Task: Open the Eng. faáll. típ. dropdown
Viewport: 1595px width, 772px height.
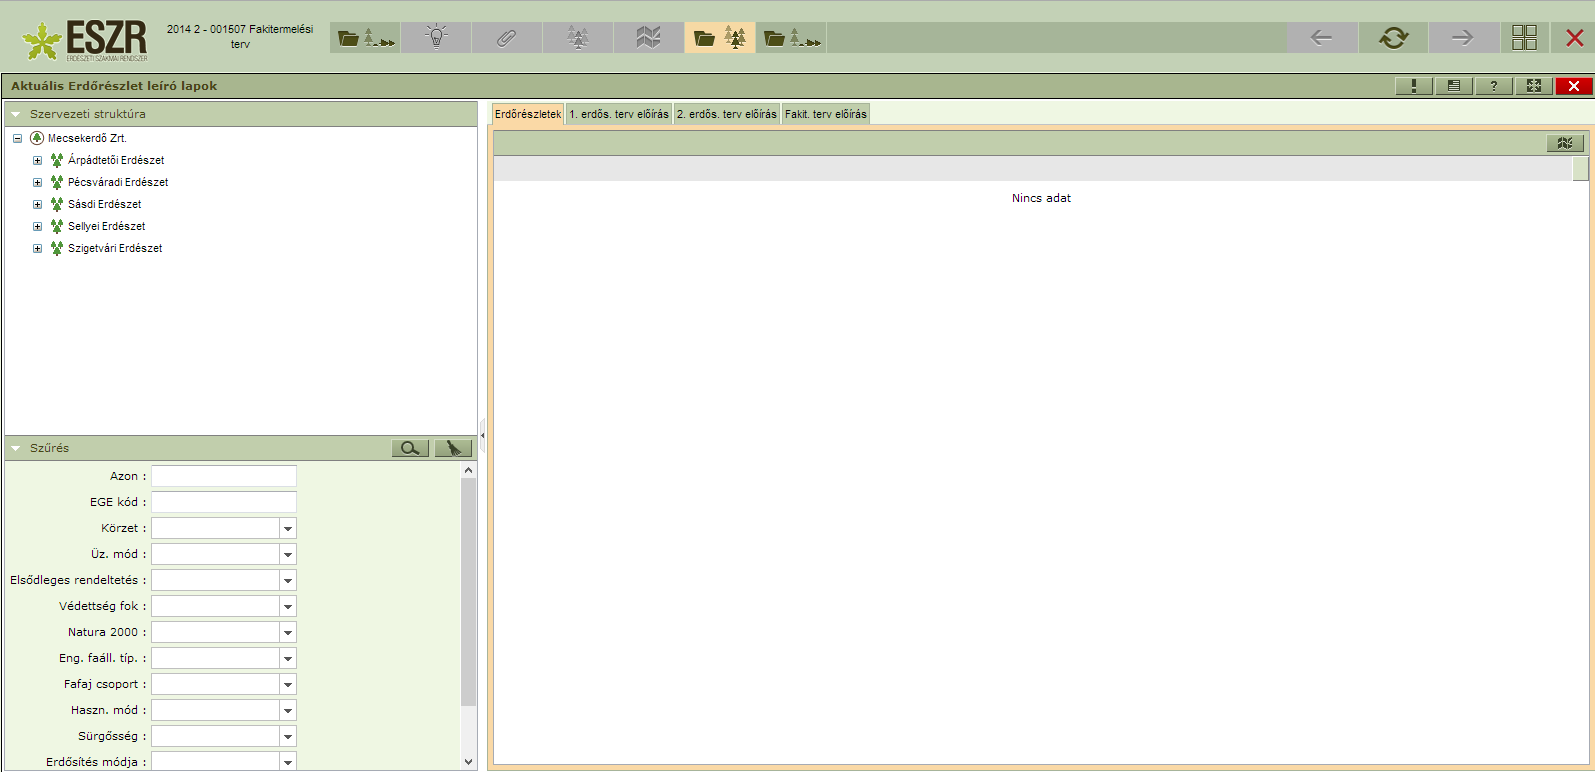Action: pyautogui.click(x=288, y=658)
